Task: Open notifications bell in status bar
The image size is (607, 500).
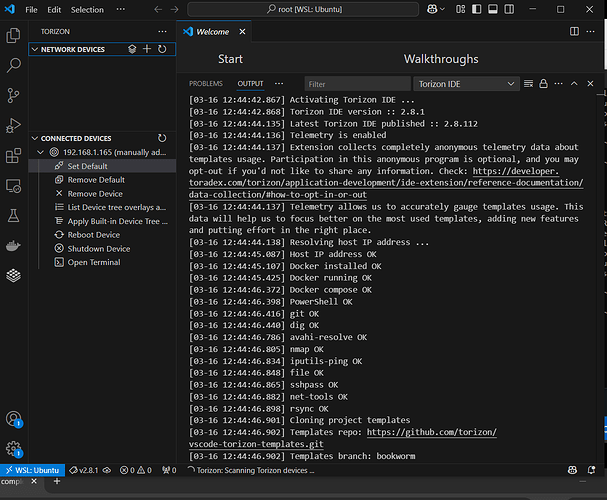Action: pyautogui.click(x=591, y=470)
